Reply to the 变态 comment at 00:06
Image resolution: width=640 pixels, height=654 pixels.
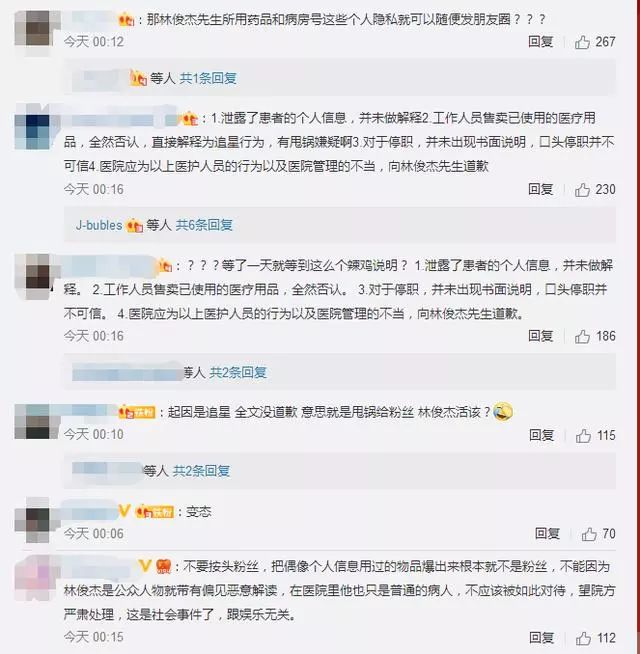547,533
